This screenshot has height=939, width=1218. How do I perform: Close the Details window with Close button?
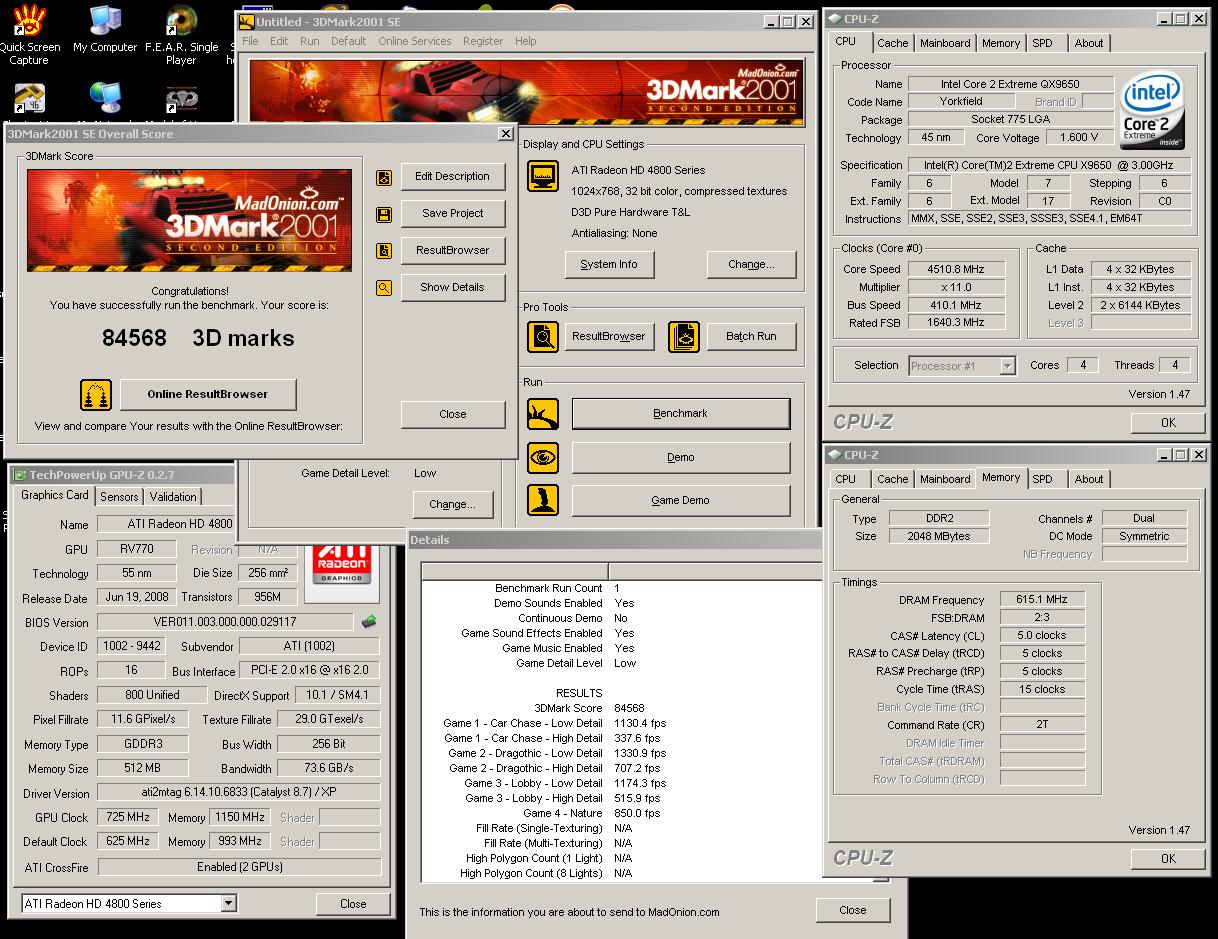click(853, 910)
